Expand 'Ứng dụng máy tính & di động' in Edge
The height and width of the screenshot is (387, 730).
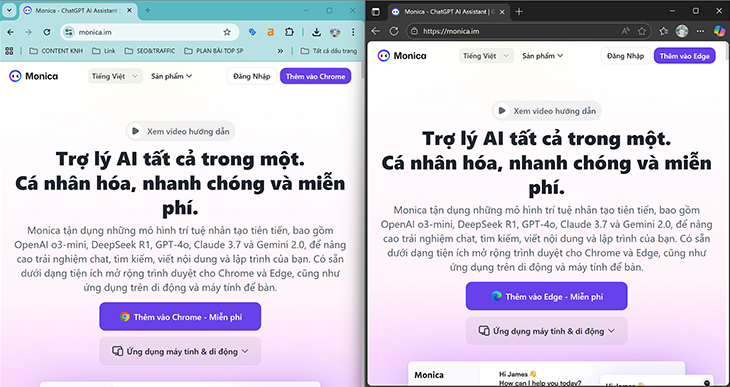point(547,331)
